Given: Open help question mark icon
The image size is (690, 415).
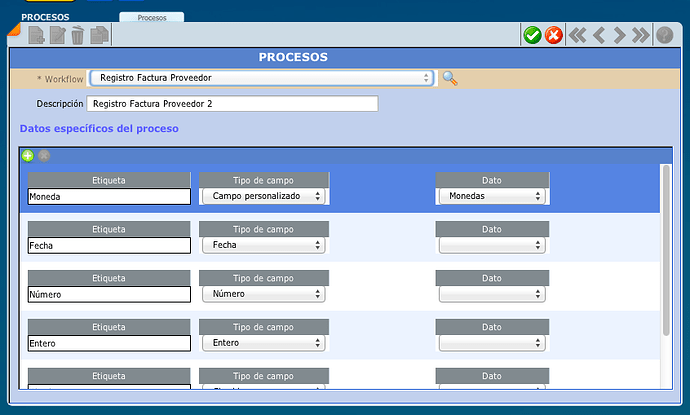Looking at the screenshot, I should coord(664,35).
